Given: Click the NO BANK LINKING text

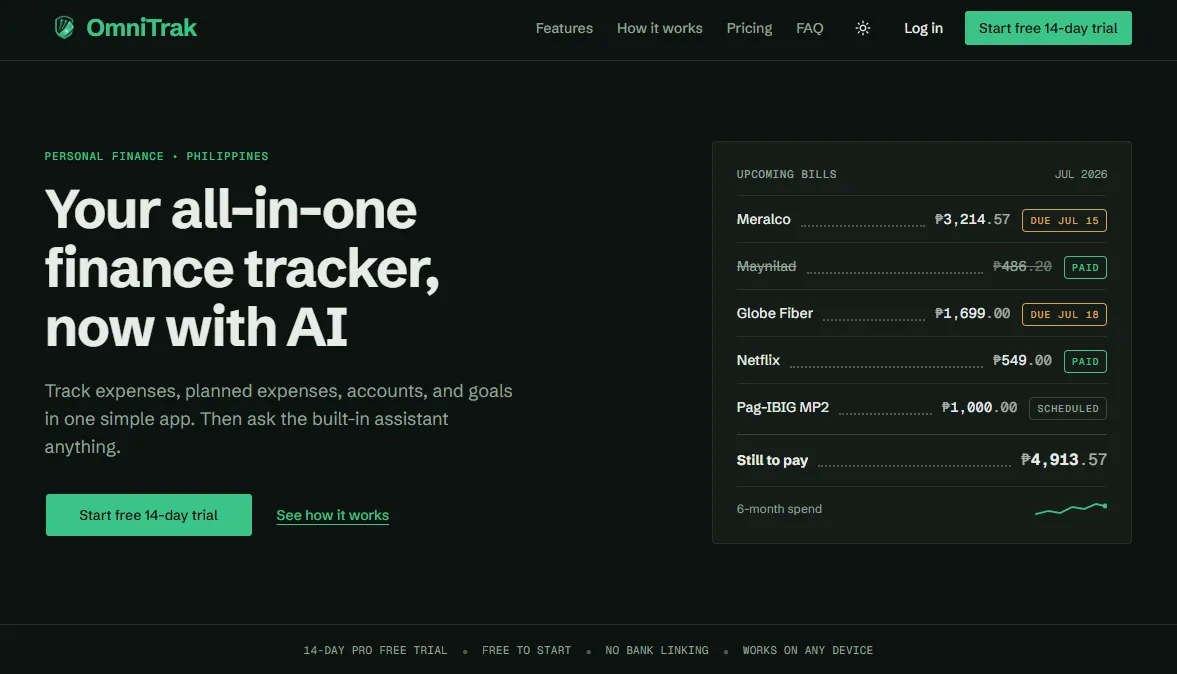Looking at the screenshot, I should [x=657, y=650].
